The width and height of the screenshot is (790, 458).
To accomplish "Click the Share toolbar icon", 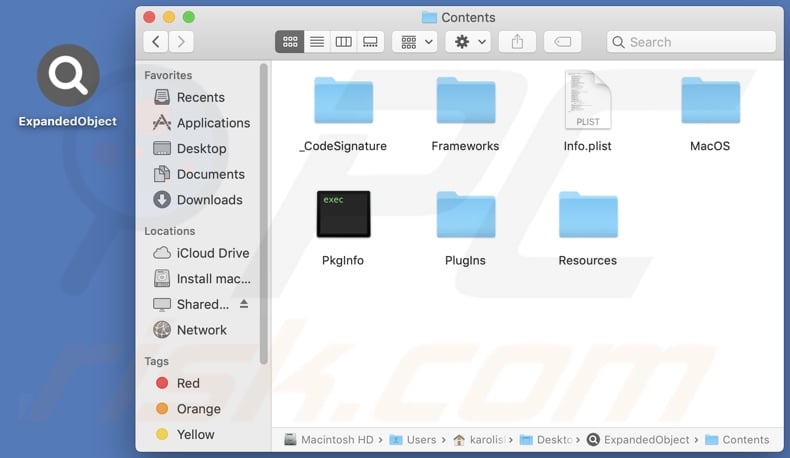I will click(x=517, y=42).
